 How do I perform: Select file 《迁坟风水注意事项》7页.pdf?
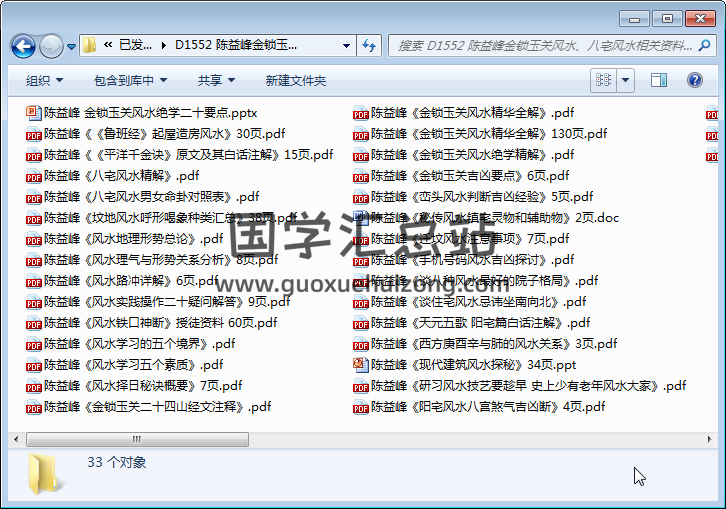tap(461, 239)
